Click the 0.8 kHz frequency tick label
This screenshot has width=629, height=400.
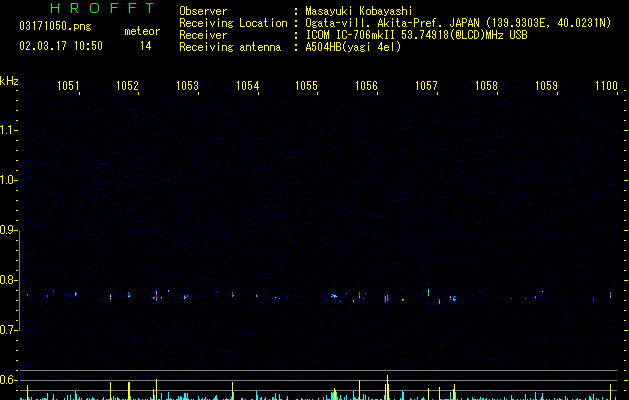8,280
